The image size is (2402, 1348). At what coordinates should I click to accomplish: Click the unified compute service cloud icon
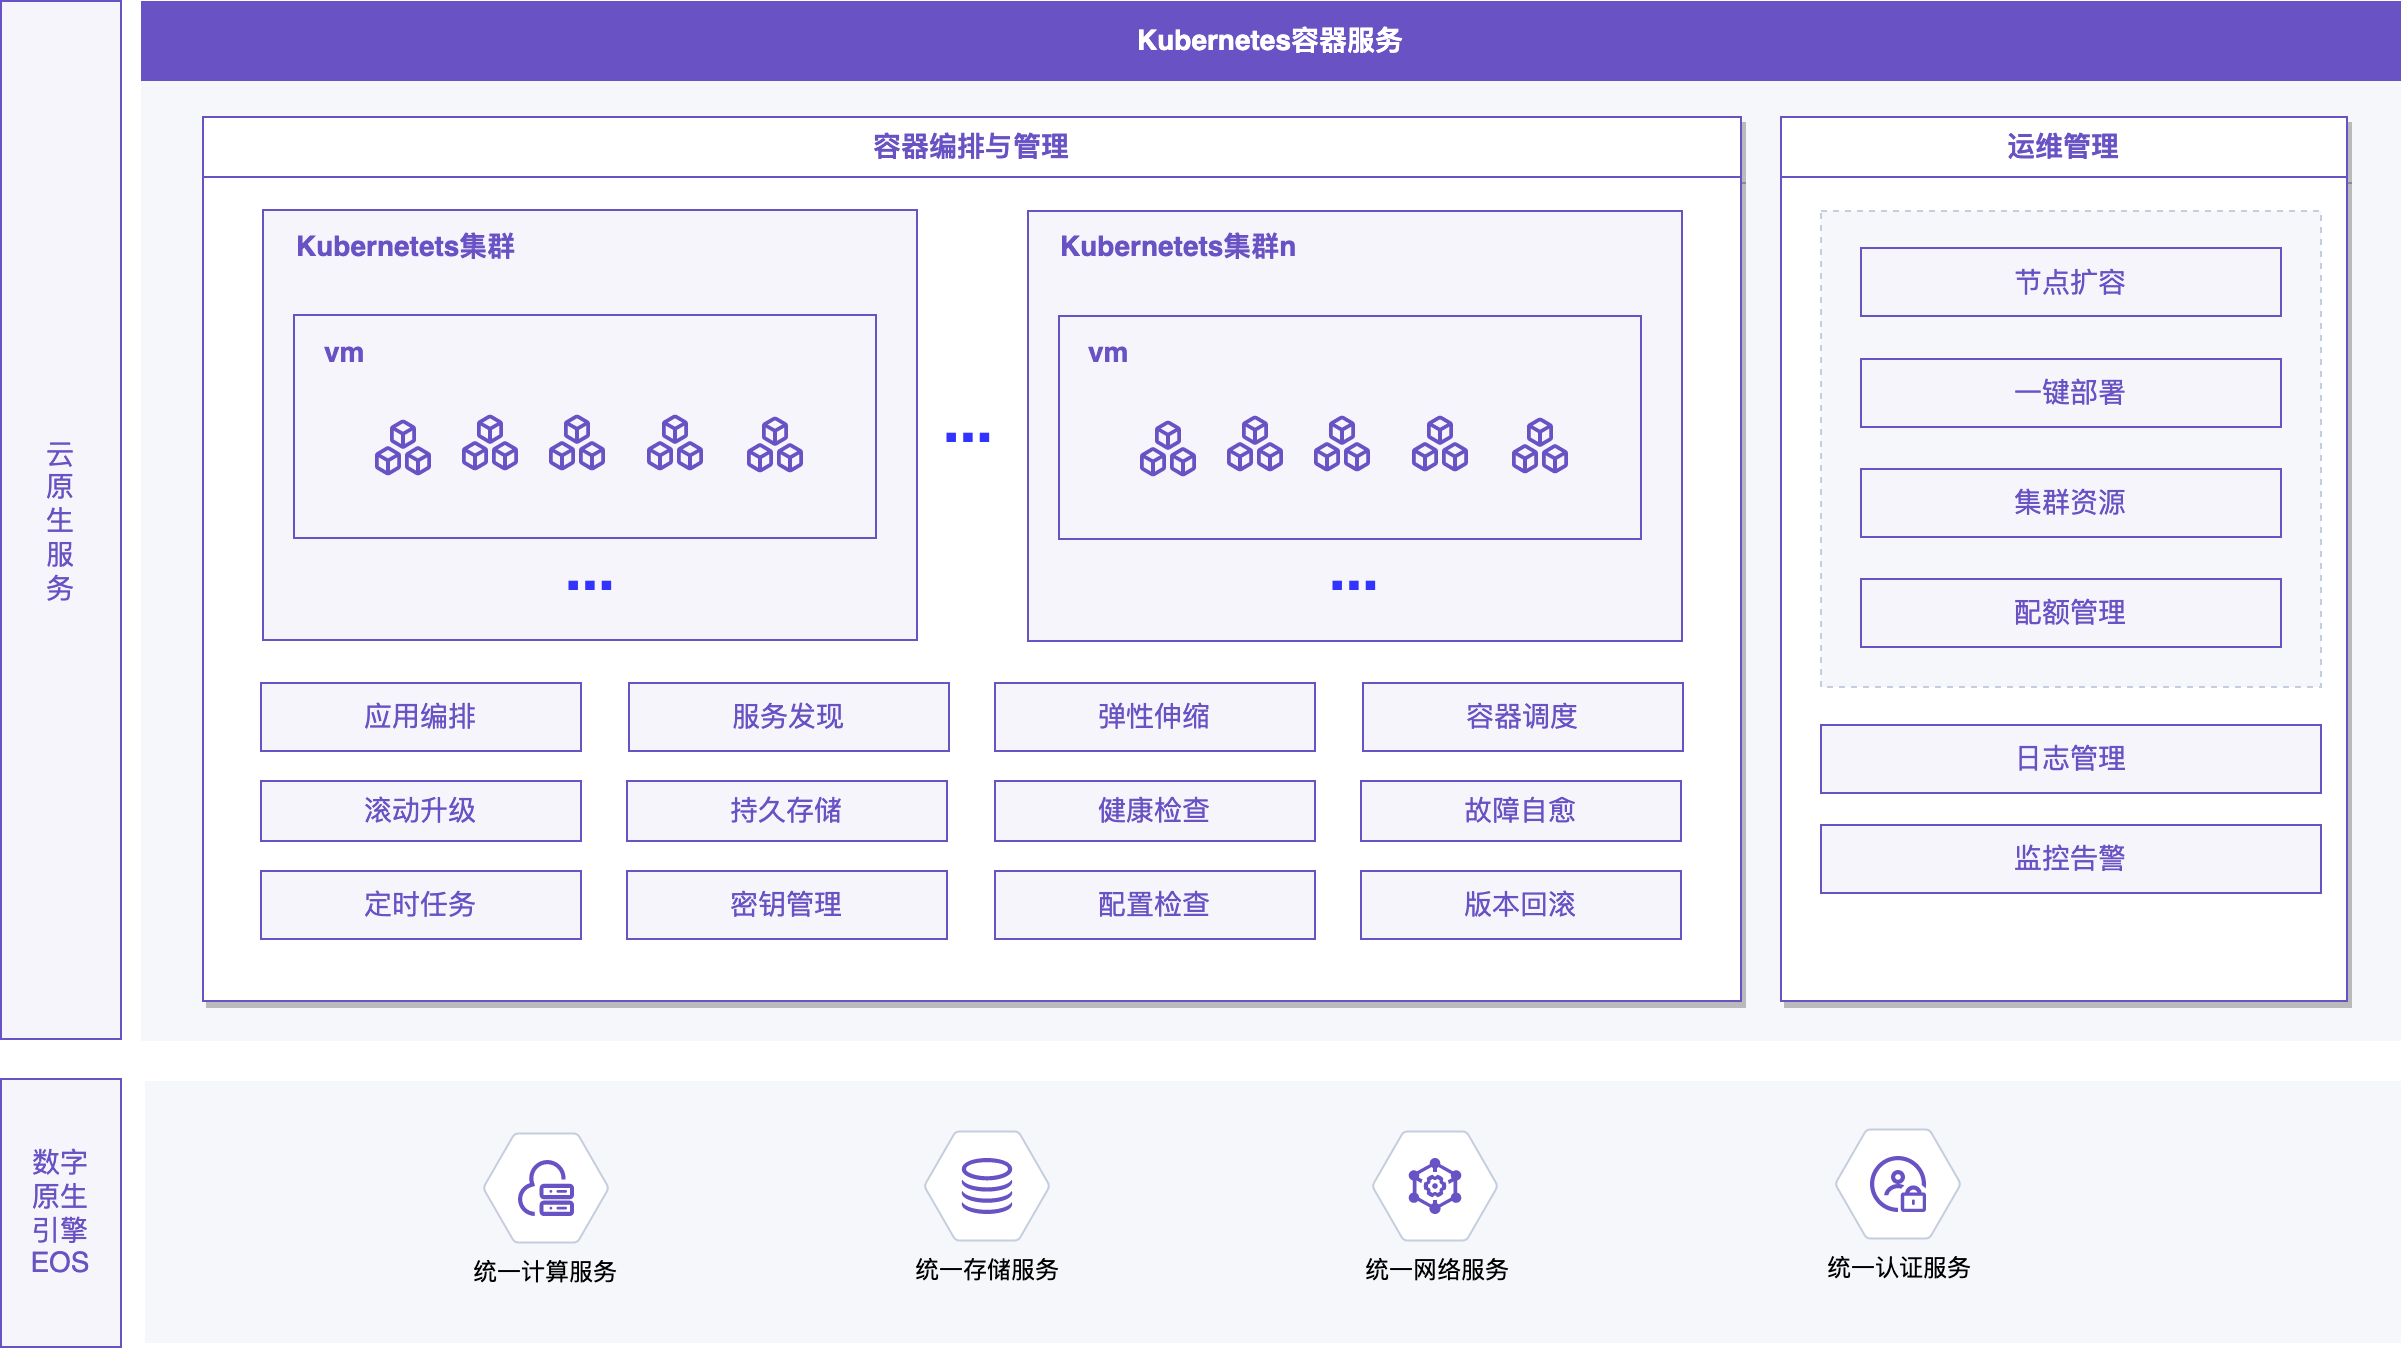(546, 1188)
